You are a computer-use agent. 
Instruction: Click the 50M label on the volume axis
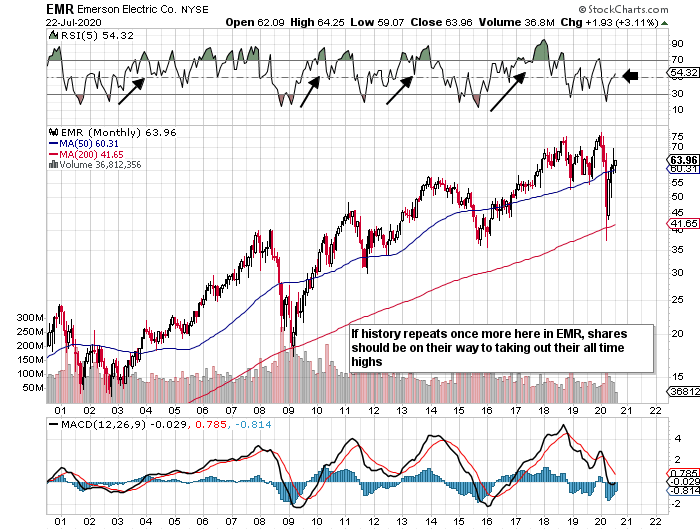(x=33, y=388)
